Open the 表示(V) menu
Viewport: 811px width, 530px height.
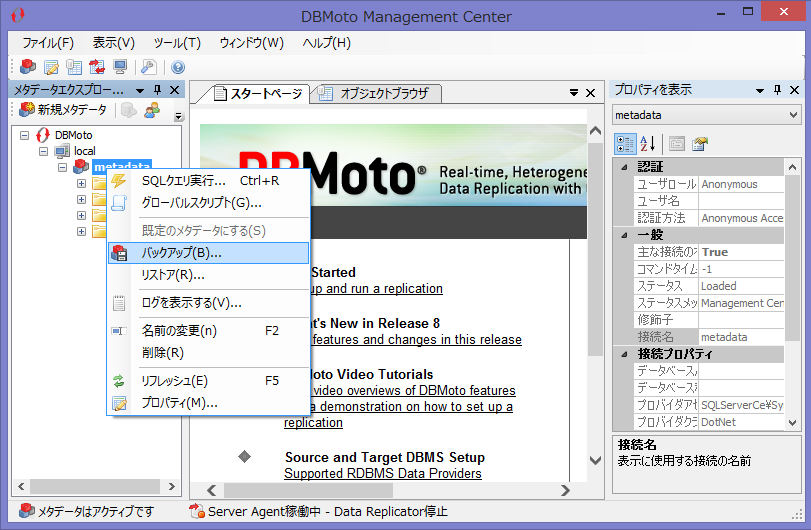click(113, 43)
